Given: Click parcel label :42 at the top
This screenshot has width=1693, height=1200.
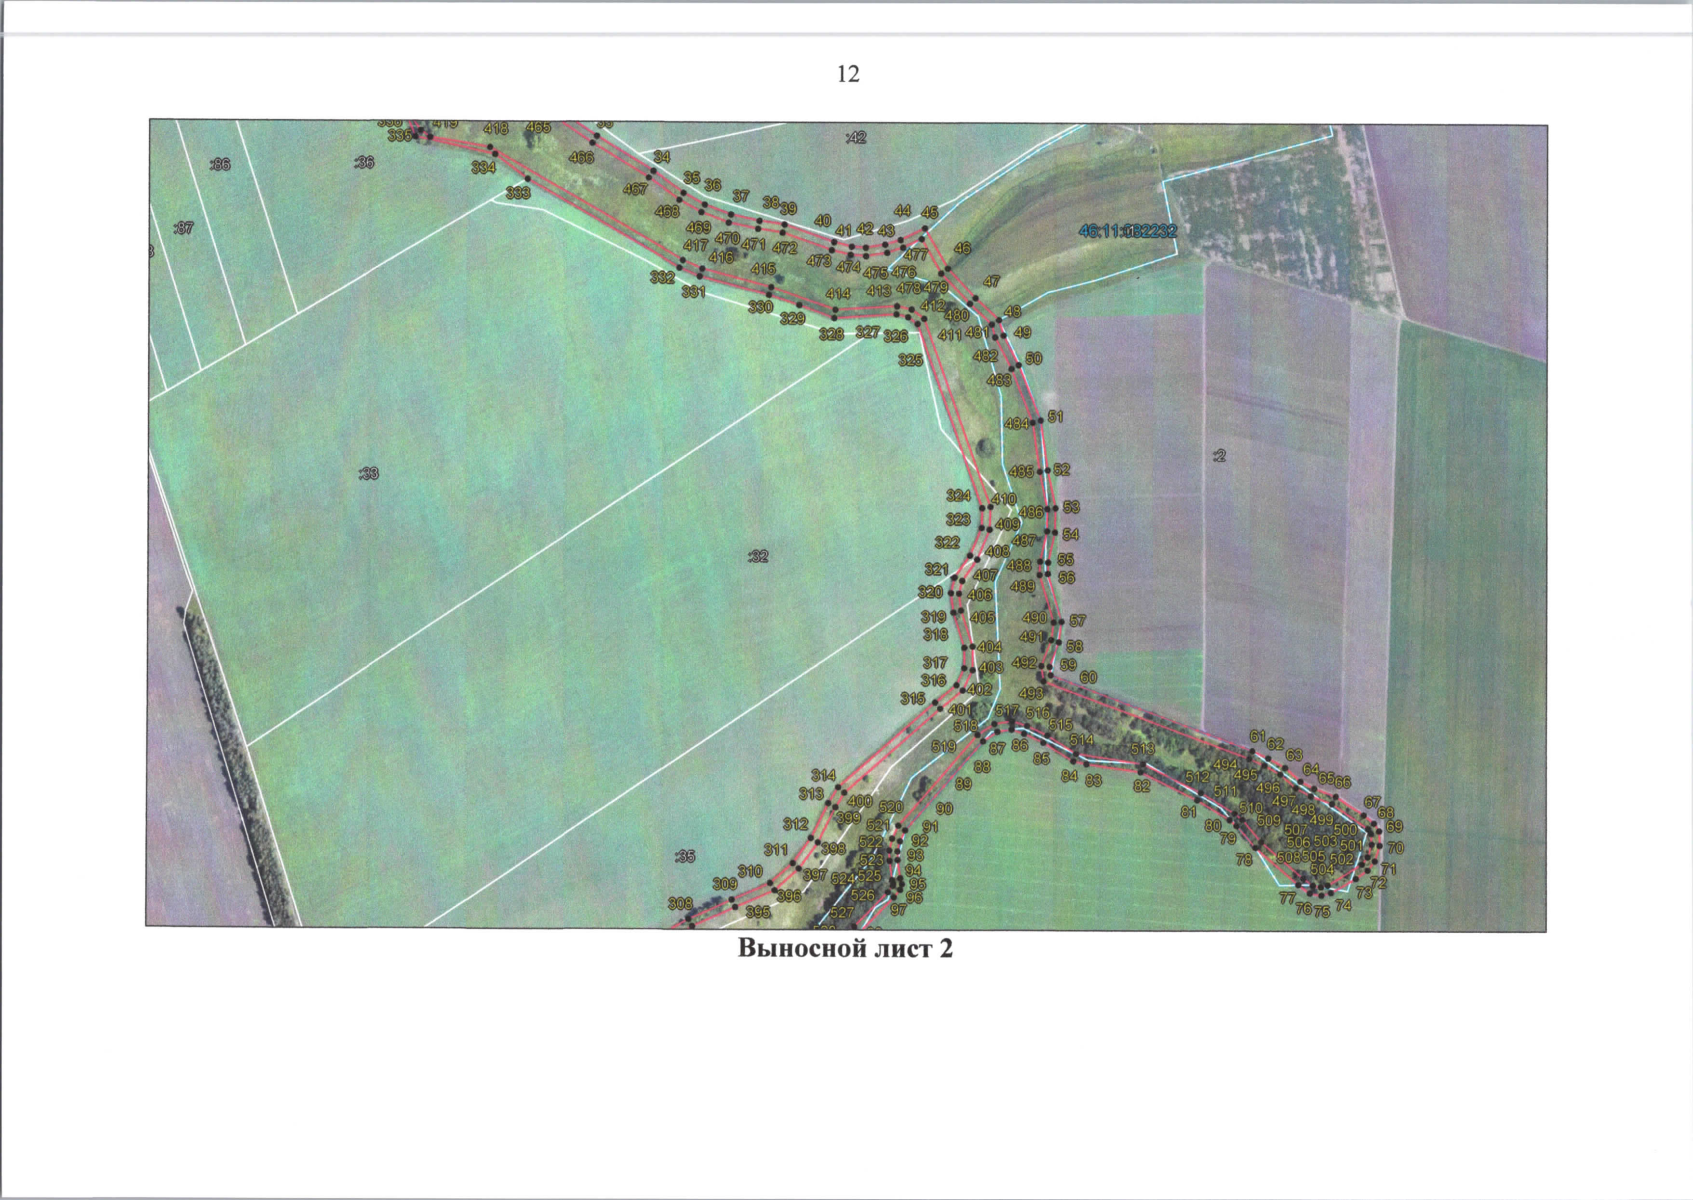Looking at the screenshot, I should 855,138.
